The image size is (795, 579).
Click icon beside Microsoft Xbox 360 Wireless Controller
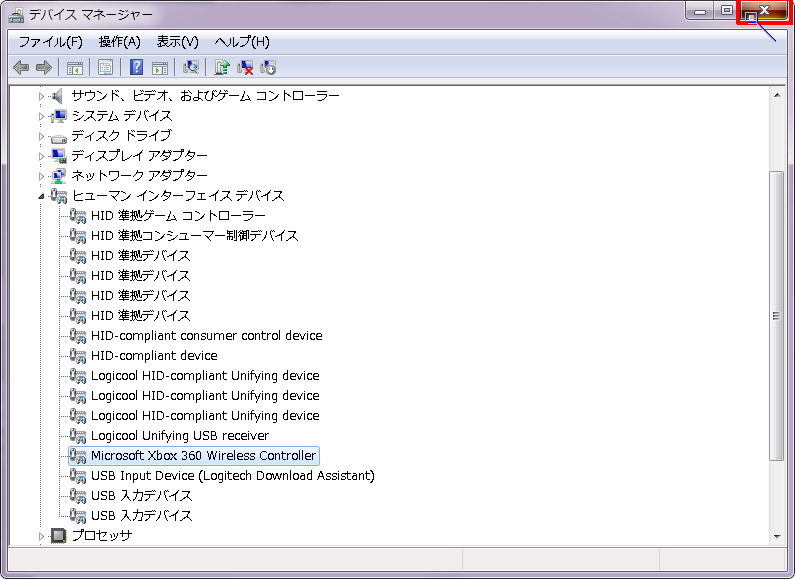(78, 455)
